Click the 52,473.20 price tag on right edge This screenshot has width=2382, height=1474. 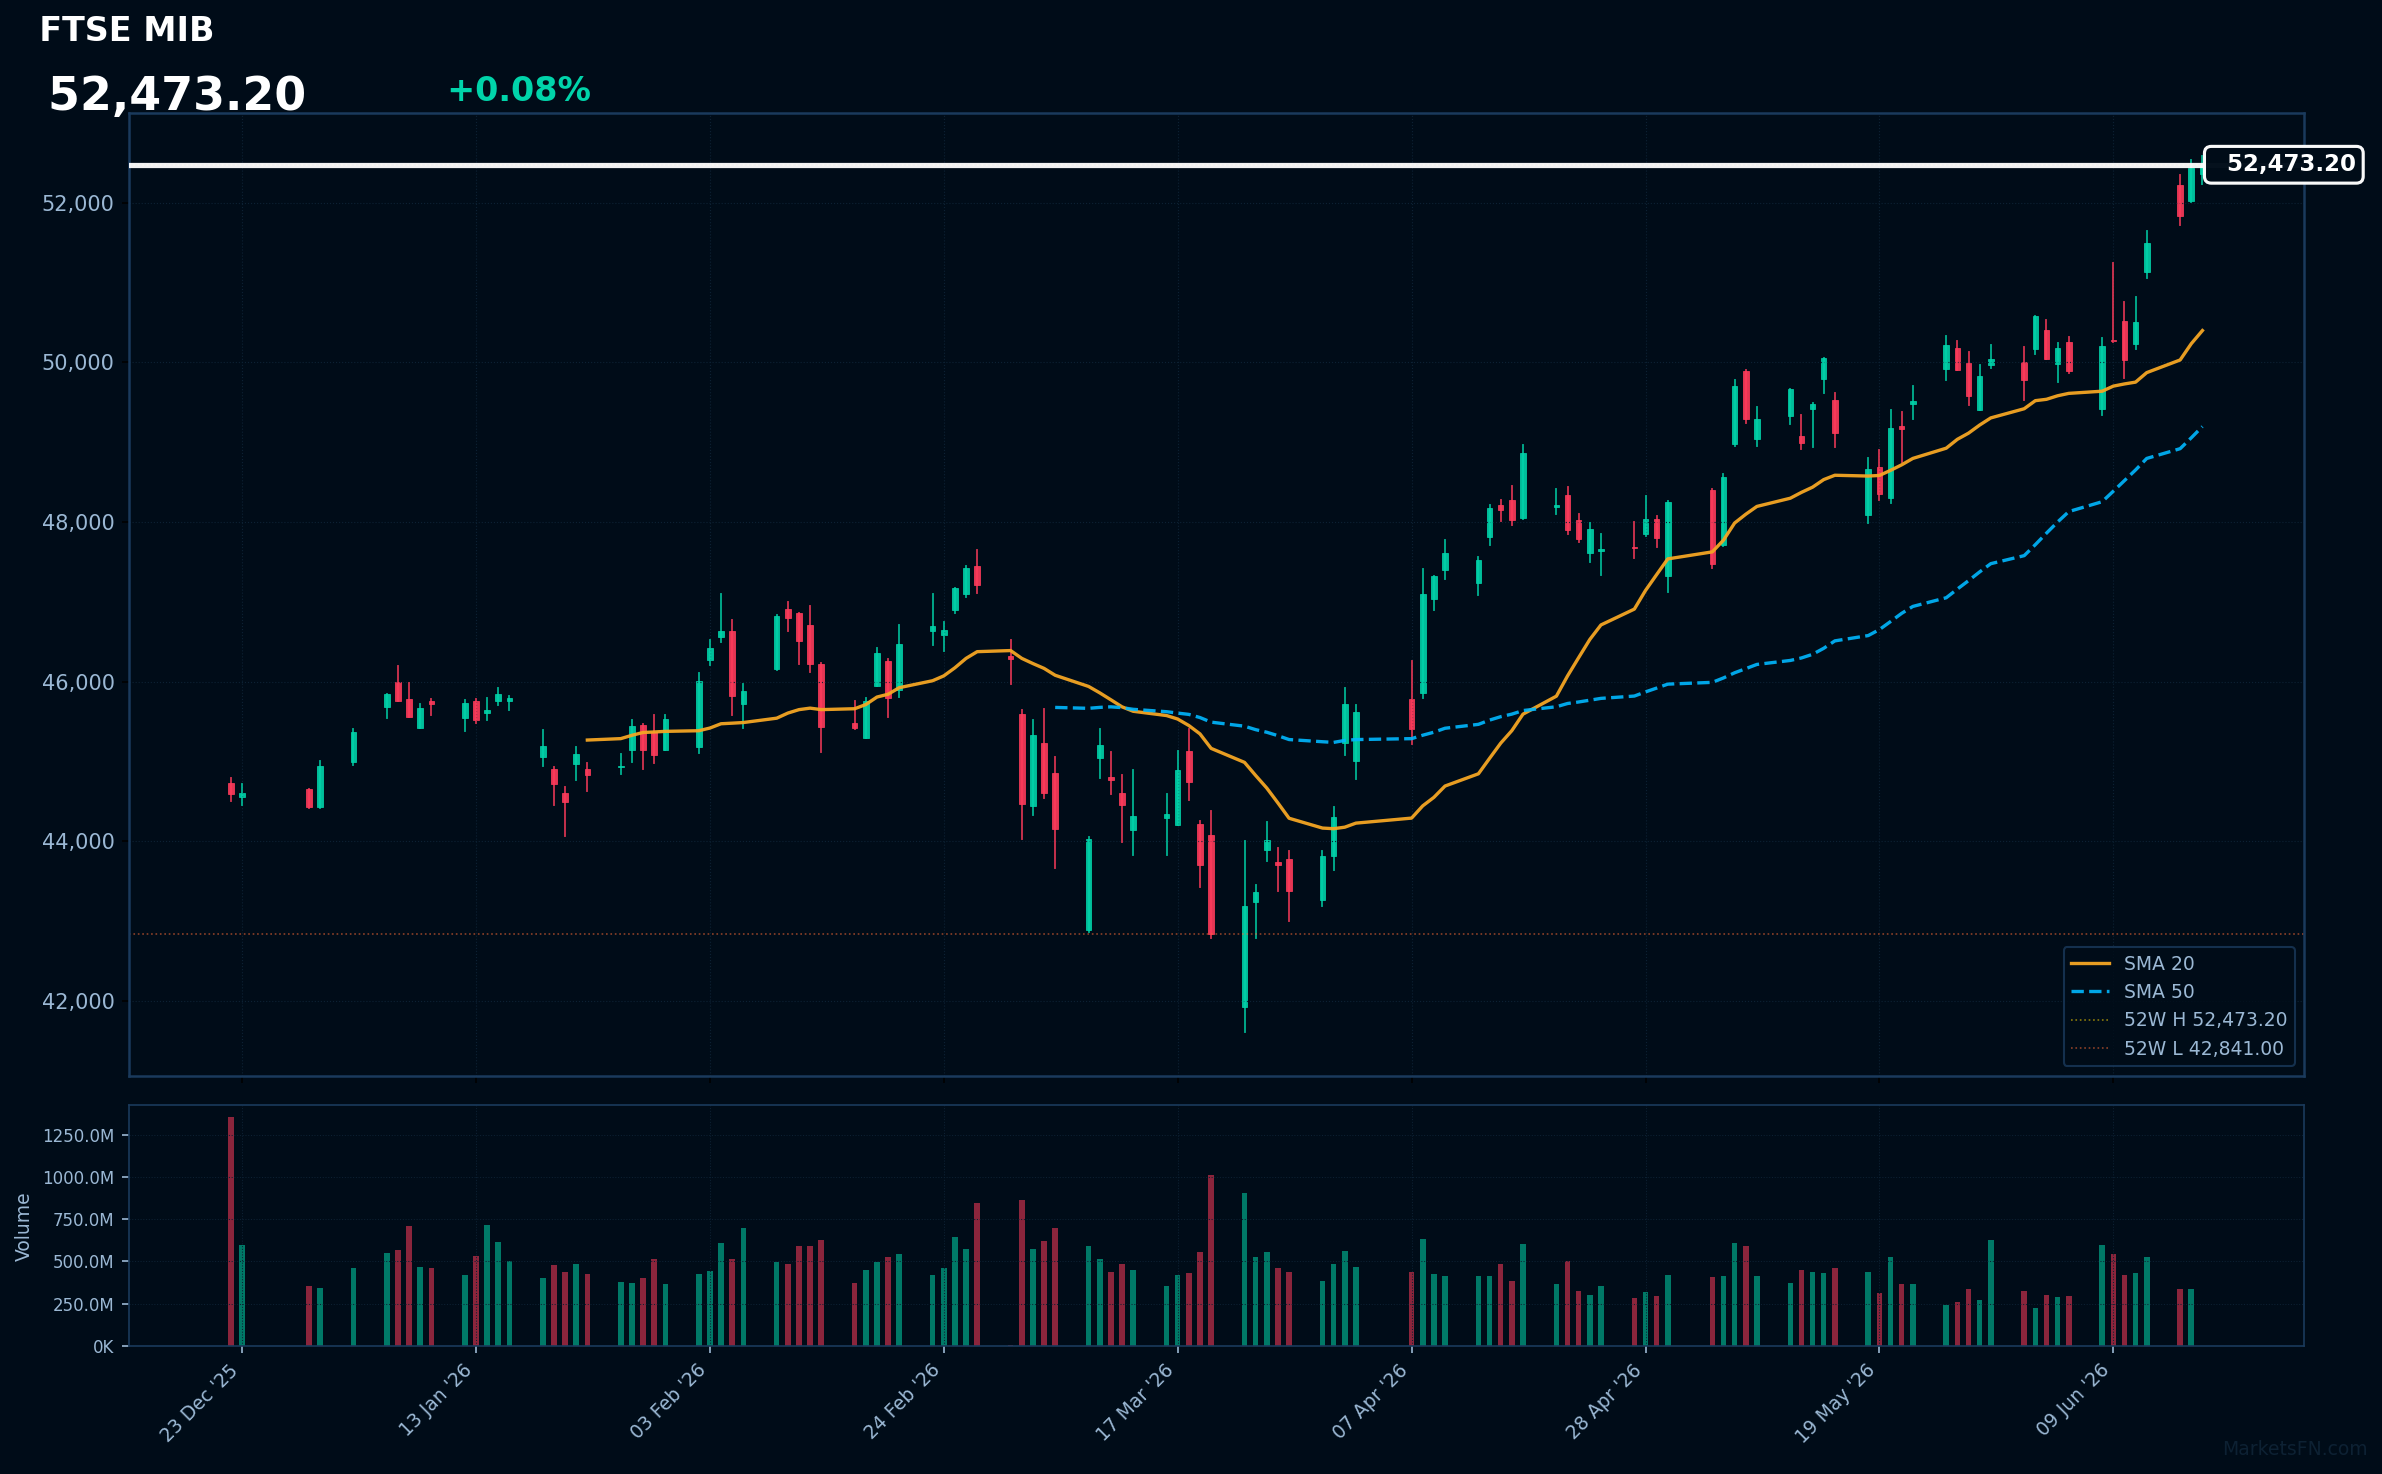[2284, 164]
